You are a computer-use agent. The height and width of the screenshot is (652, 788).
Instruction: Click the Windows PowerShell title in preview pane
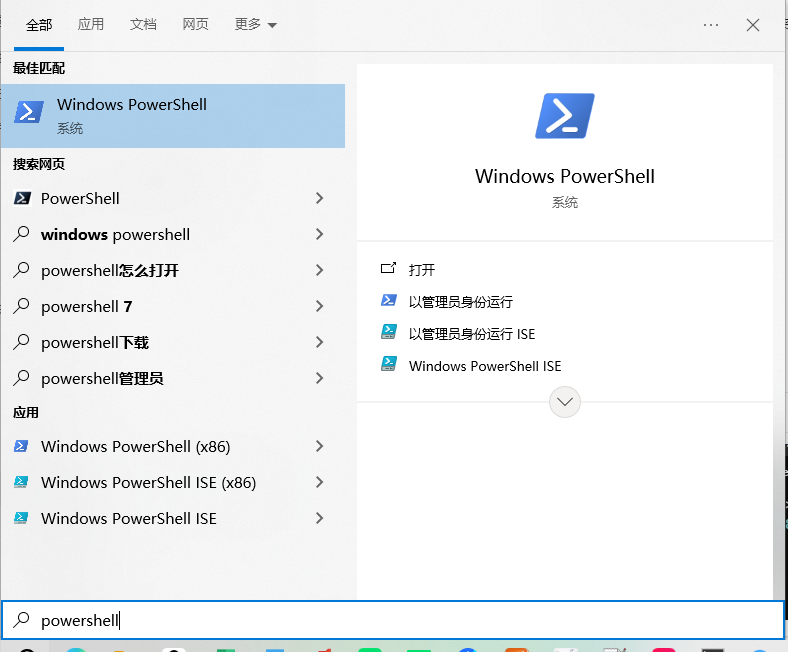564,176
